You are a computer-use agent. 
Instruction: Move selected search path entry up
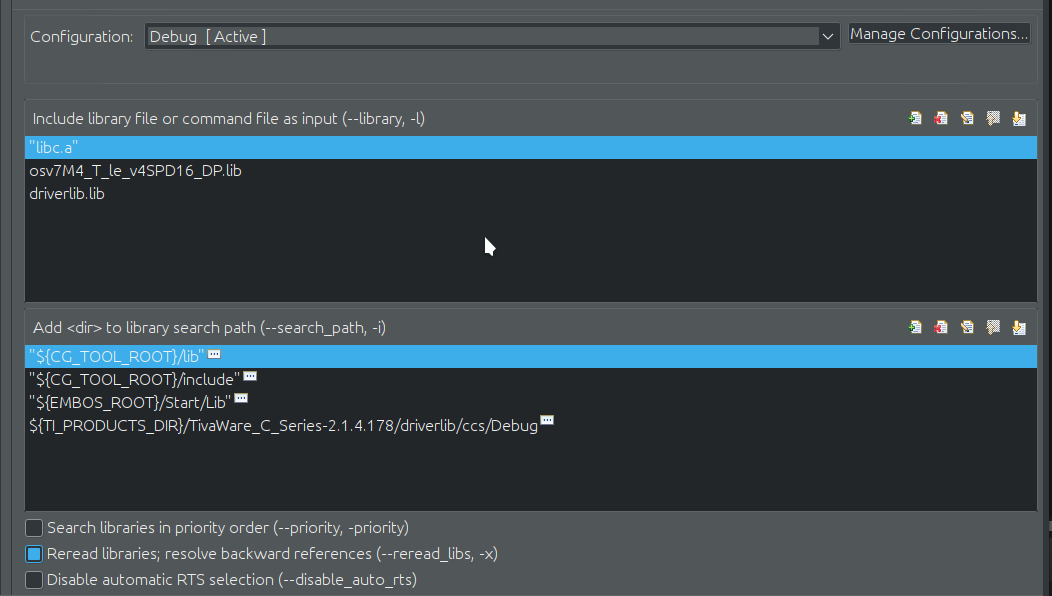pos(993,328)
